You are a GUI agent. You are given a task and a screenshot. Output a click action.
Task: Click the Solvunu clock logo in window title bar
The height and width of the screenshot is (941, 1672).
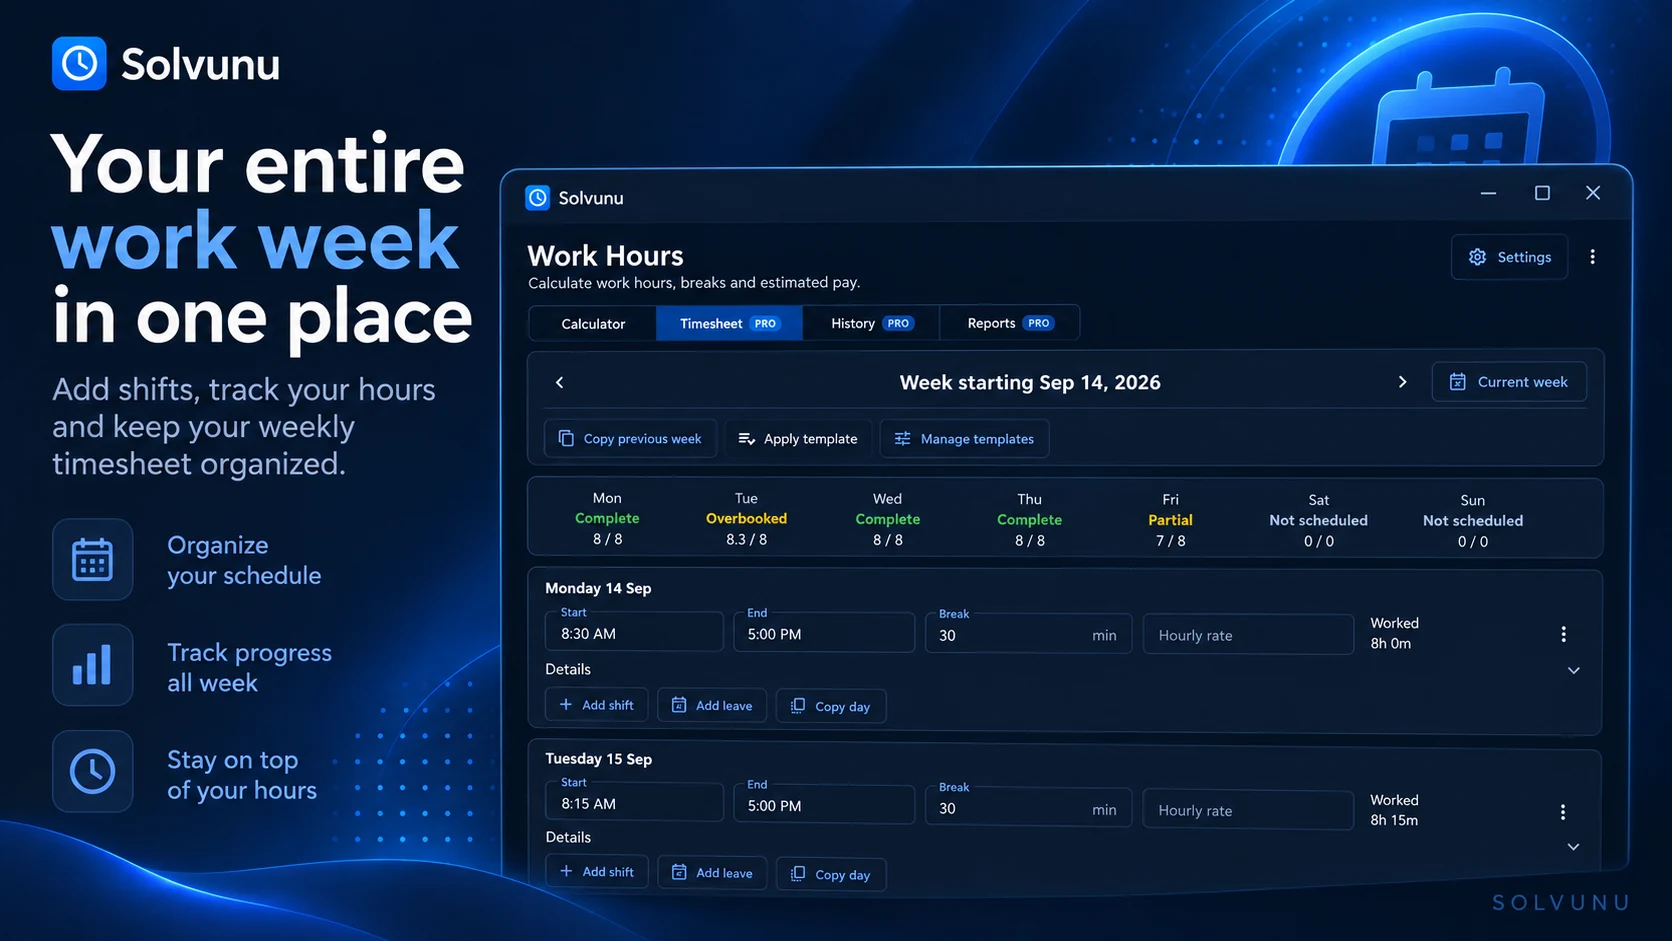click(538, 198)
